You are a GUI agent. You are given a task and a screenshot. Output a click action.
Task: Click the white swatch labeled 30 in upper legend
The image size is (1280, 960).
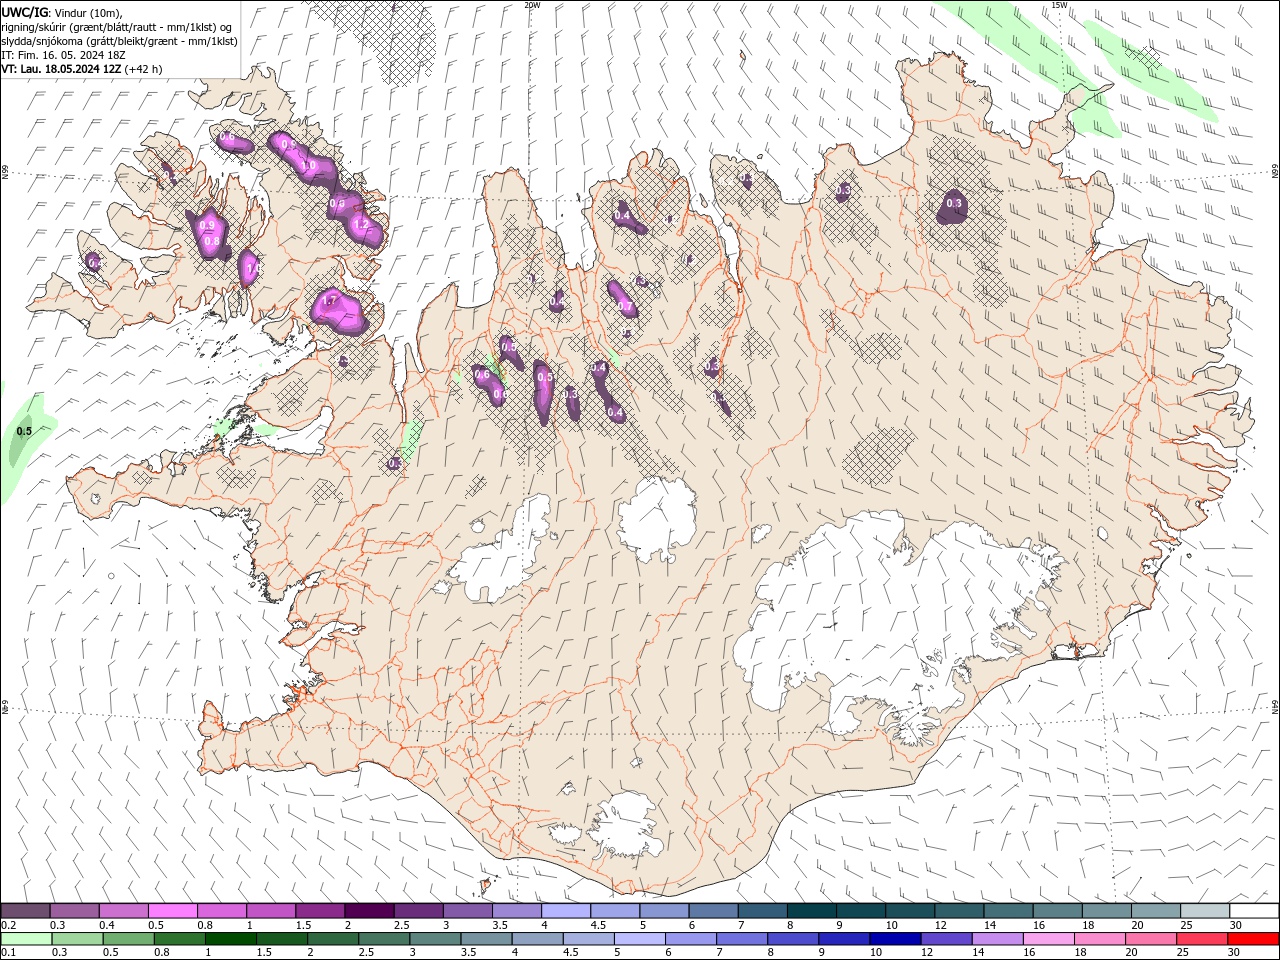pyautogui.click(x=1254, y=910)
